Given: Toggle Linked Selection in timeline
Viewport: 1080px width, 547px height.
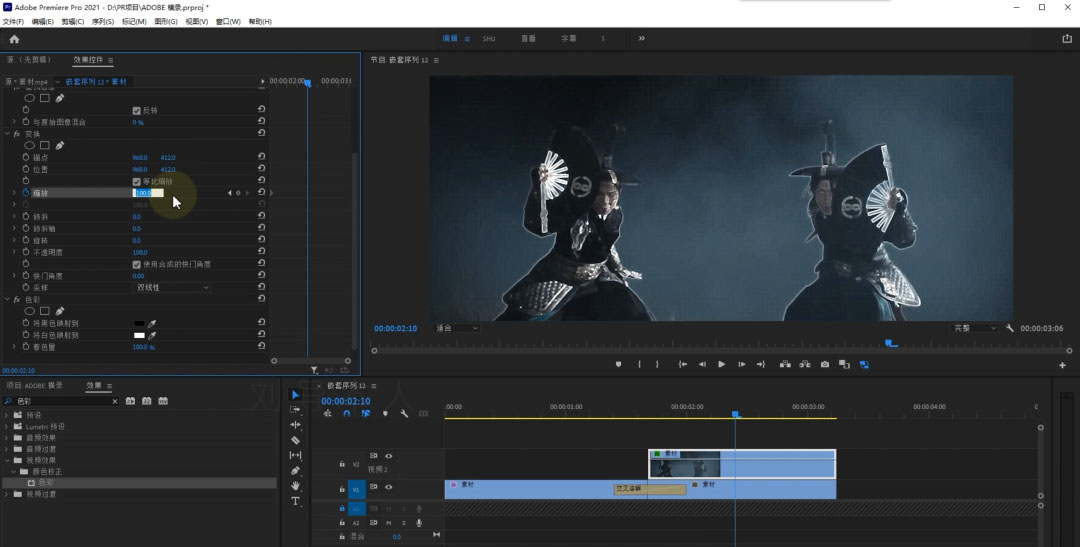Looking at the screenshot, I should 366,413.
